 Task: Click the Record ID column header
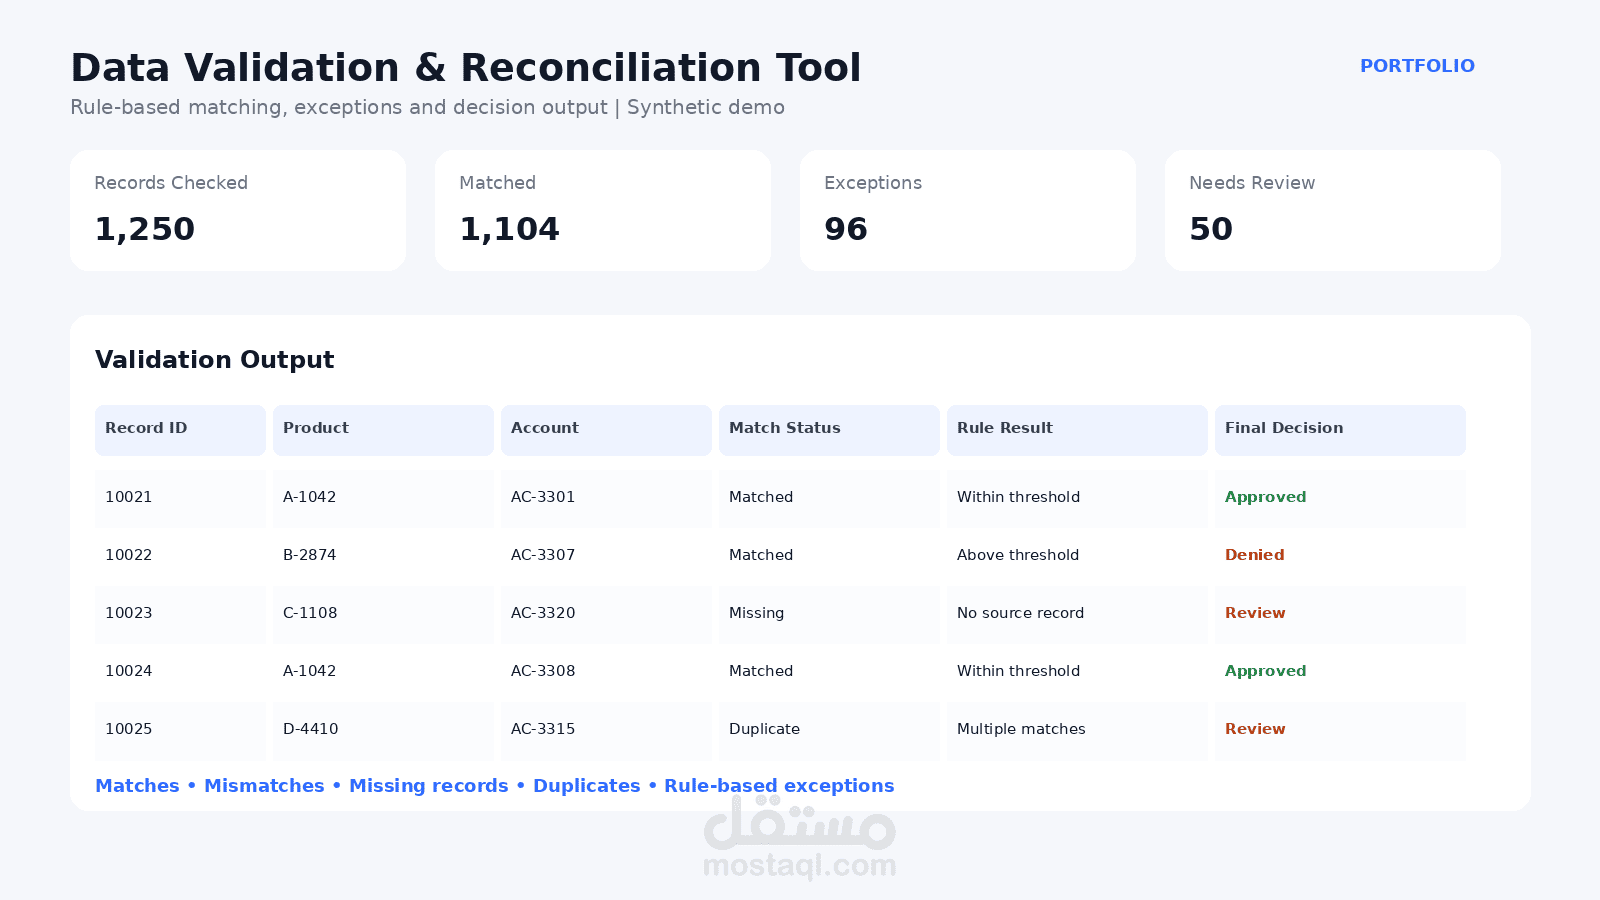point(180,430)
